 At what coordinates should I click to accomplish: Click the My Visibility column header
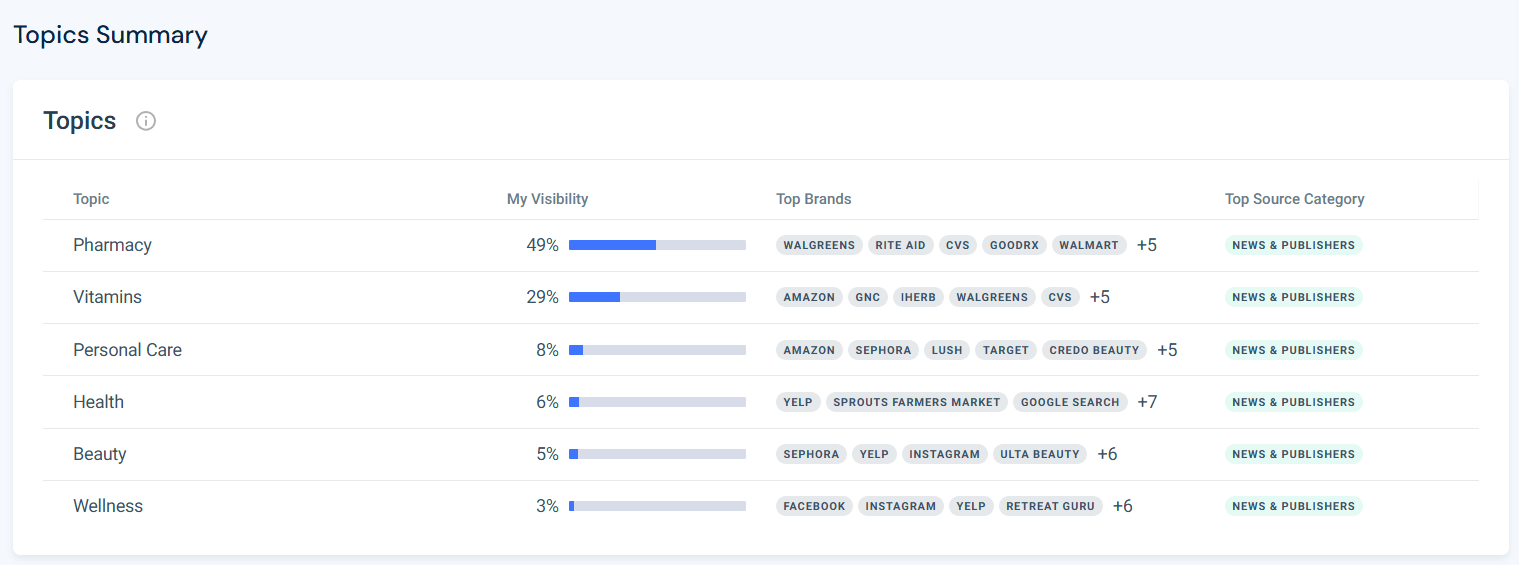tap(547, 199)
